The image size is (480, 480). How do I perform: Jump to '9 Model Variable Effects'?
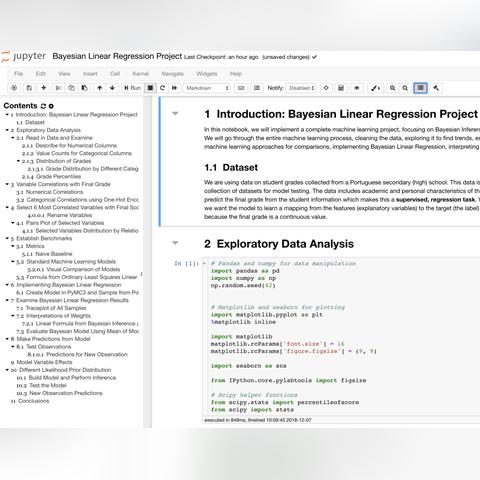41,362
